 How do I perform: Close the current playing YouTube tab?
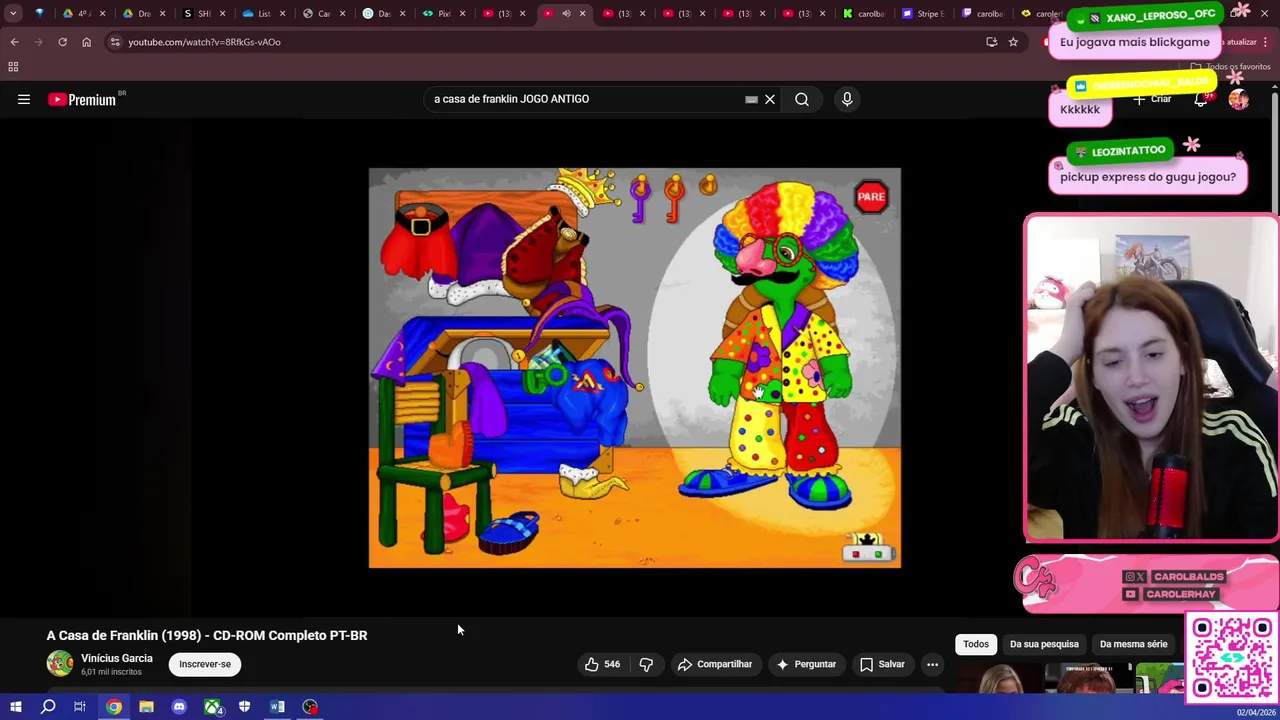(582, 14)
